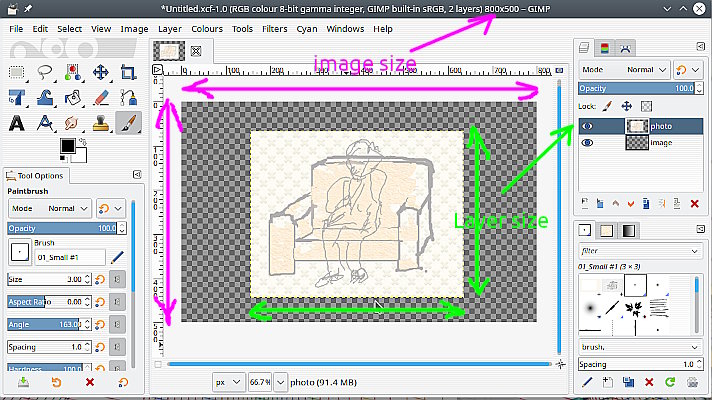
Task: Select the Foreground Select tool
Action: click(73, 72)
